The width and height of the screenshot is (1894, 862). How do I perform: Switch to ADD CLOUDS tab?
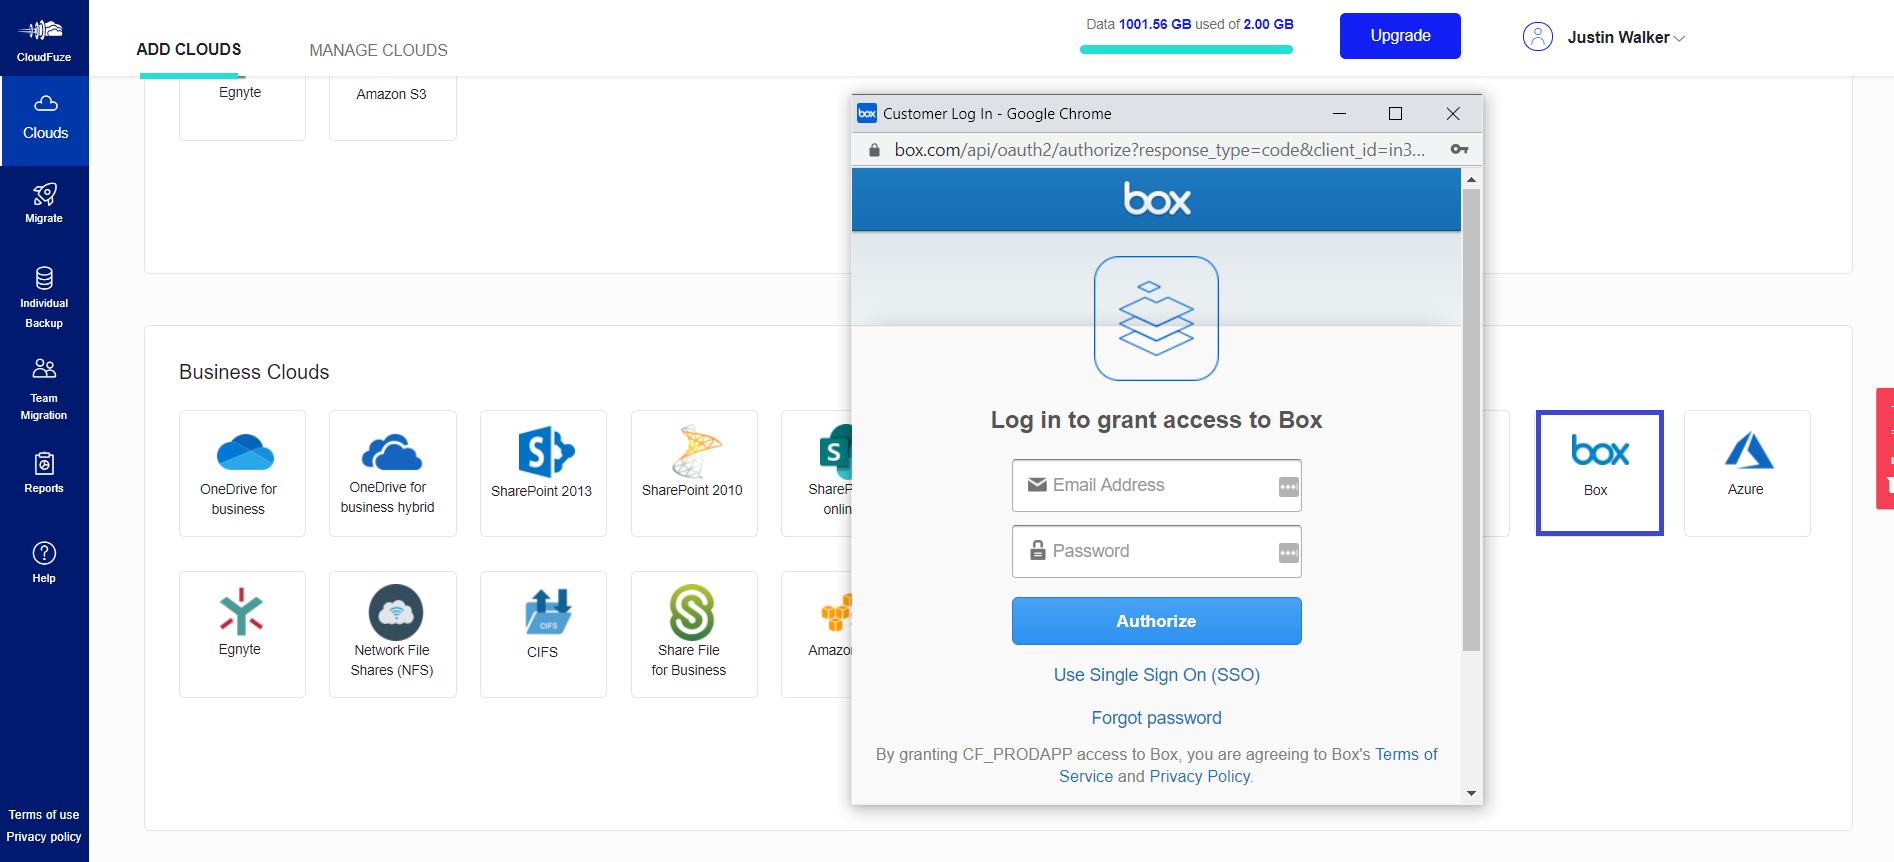point(189,49)
